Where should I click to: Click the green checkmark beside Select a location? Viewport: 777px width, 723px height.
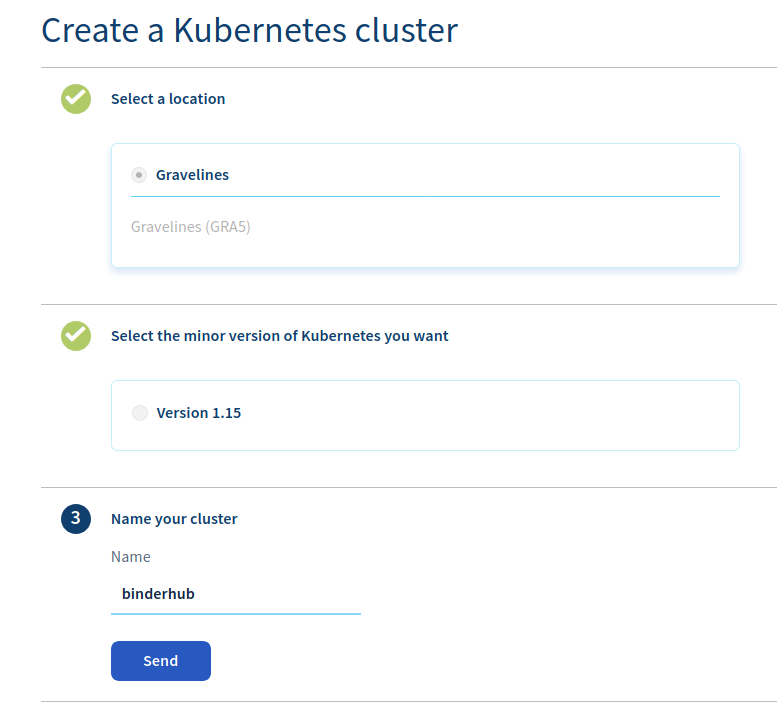click(x=76, y=99)
